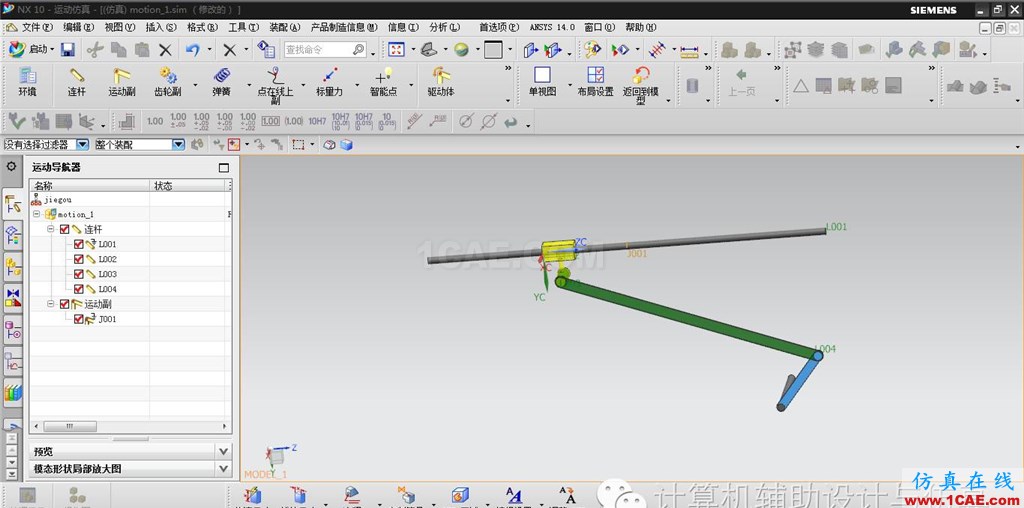
Task: Click the blue link L004 in viewport
Action: (x=800, y=382)
